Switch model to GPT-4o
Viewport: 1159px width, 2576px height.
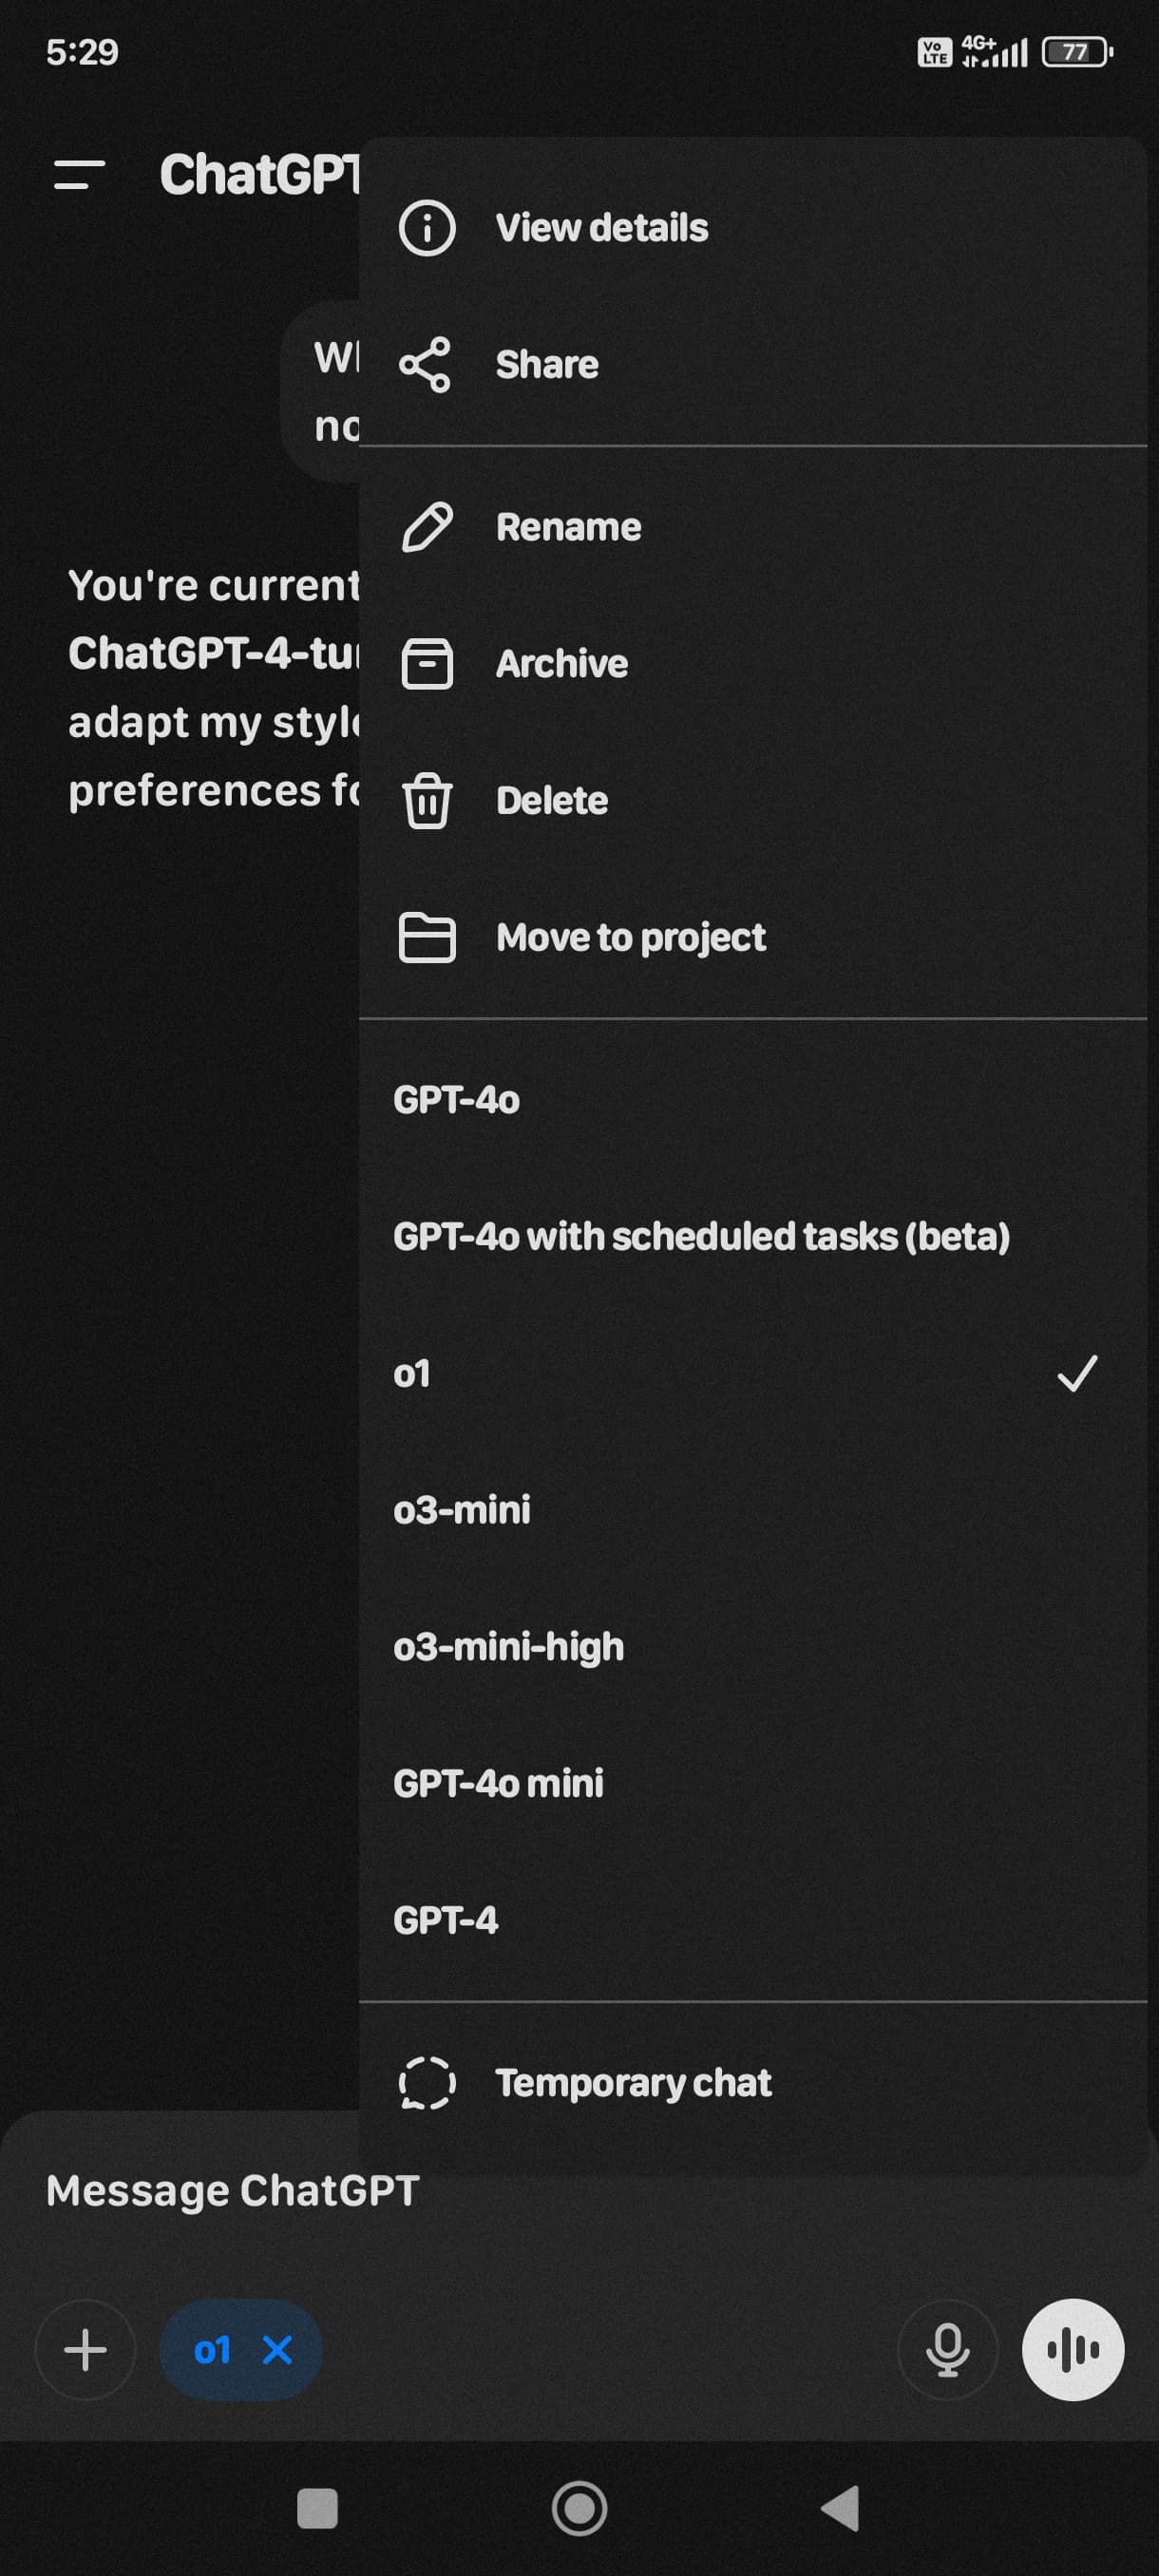coord(752,1100)
